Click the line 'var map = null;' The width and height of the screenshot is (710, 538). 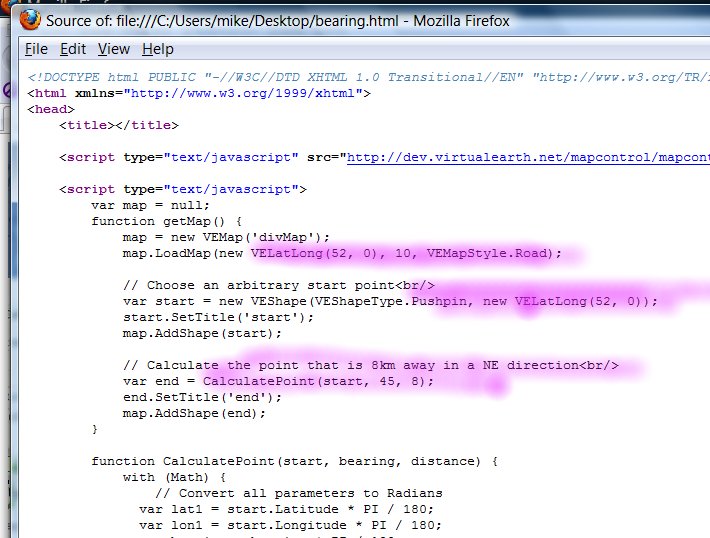(150, 205)
